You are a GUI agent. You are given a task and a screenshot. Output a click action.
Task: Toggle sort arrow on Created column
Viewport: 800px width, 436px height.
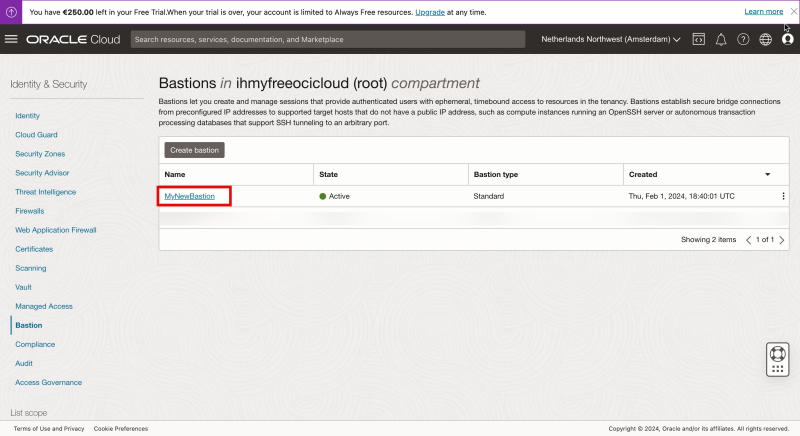point(767,175)
